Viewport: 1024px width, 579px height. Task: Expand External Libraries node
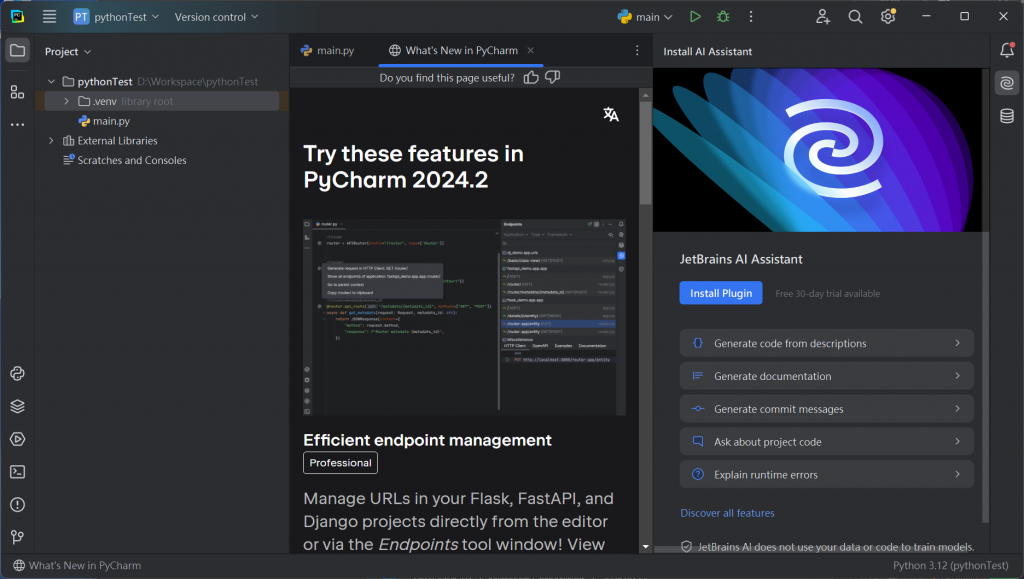pyautogui.click(x=51, y=140)
